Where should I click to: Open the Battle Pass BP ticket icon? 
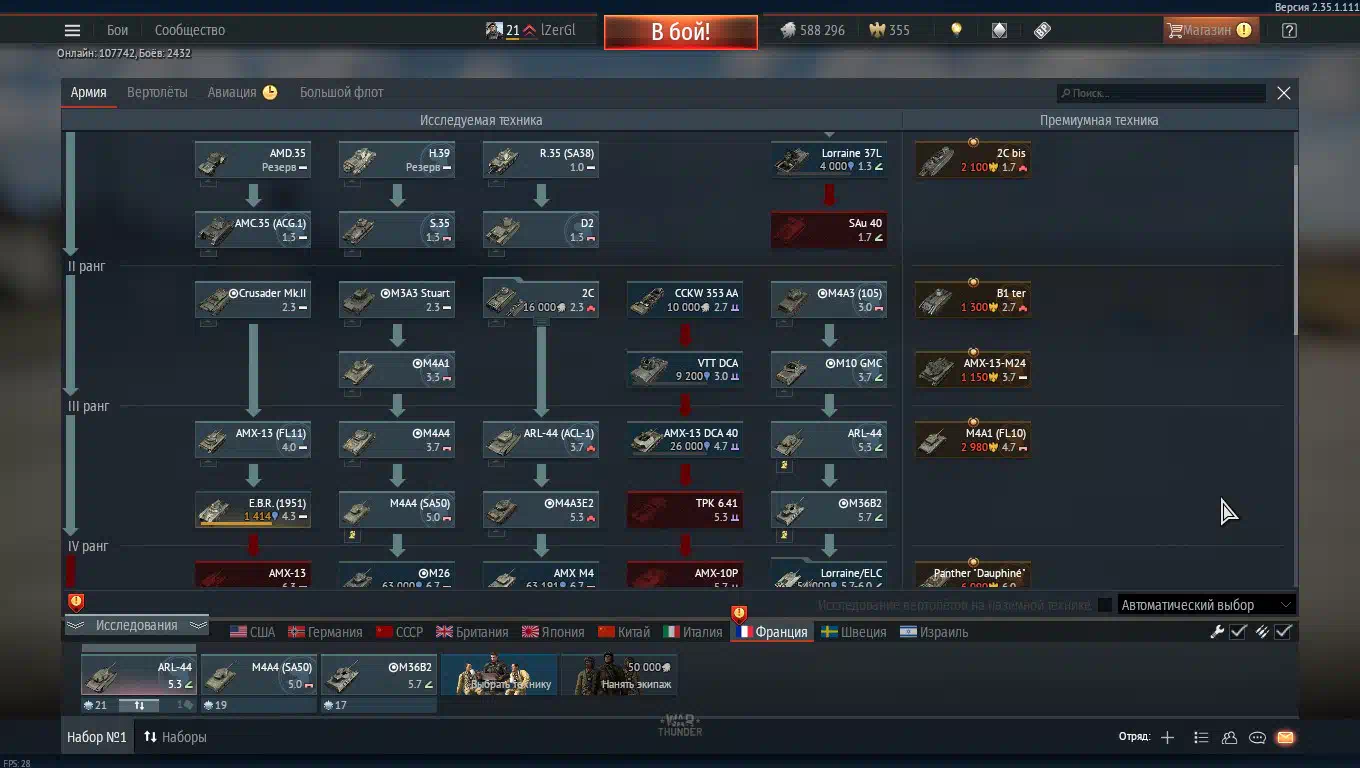tap(1042, 30)
